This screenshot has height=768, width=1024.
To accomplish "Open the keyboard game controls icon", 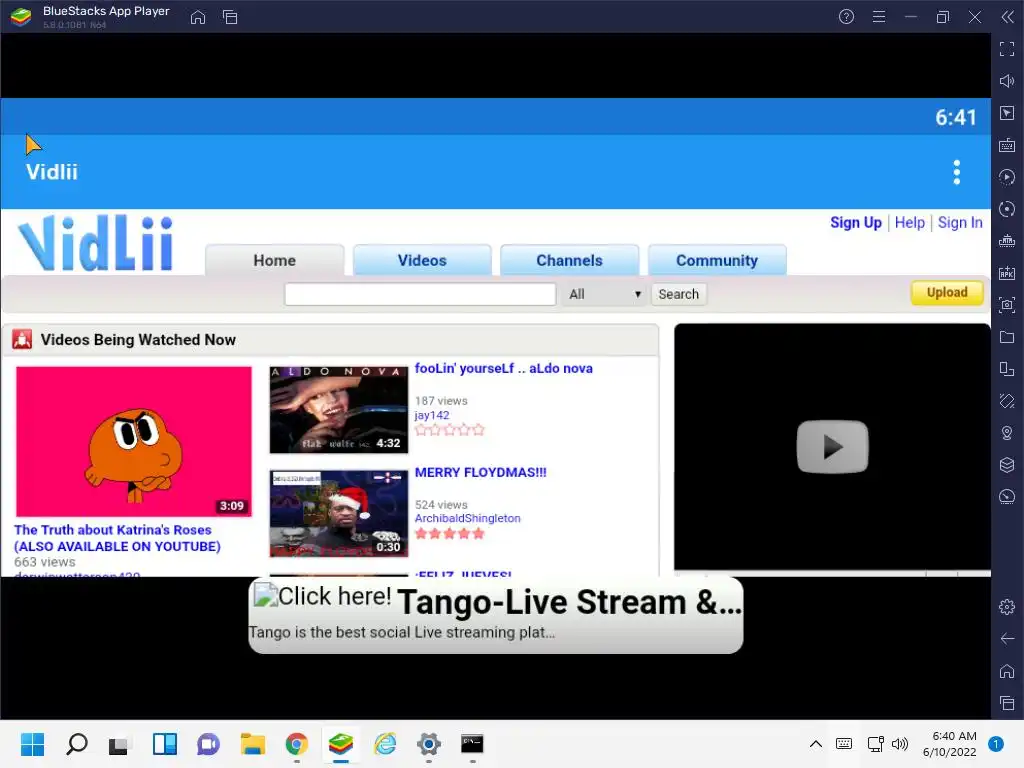I will click(1006, 145).
